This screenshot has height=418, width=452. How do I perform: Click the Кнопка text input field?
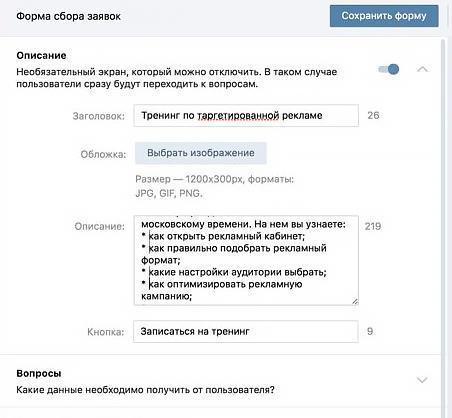(246, 331)
